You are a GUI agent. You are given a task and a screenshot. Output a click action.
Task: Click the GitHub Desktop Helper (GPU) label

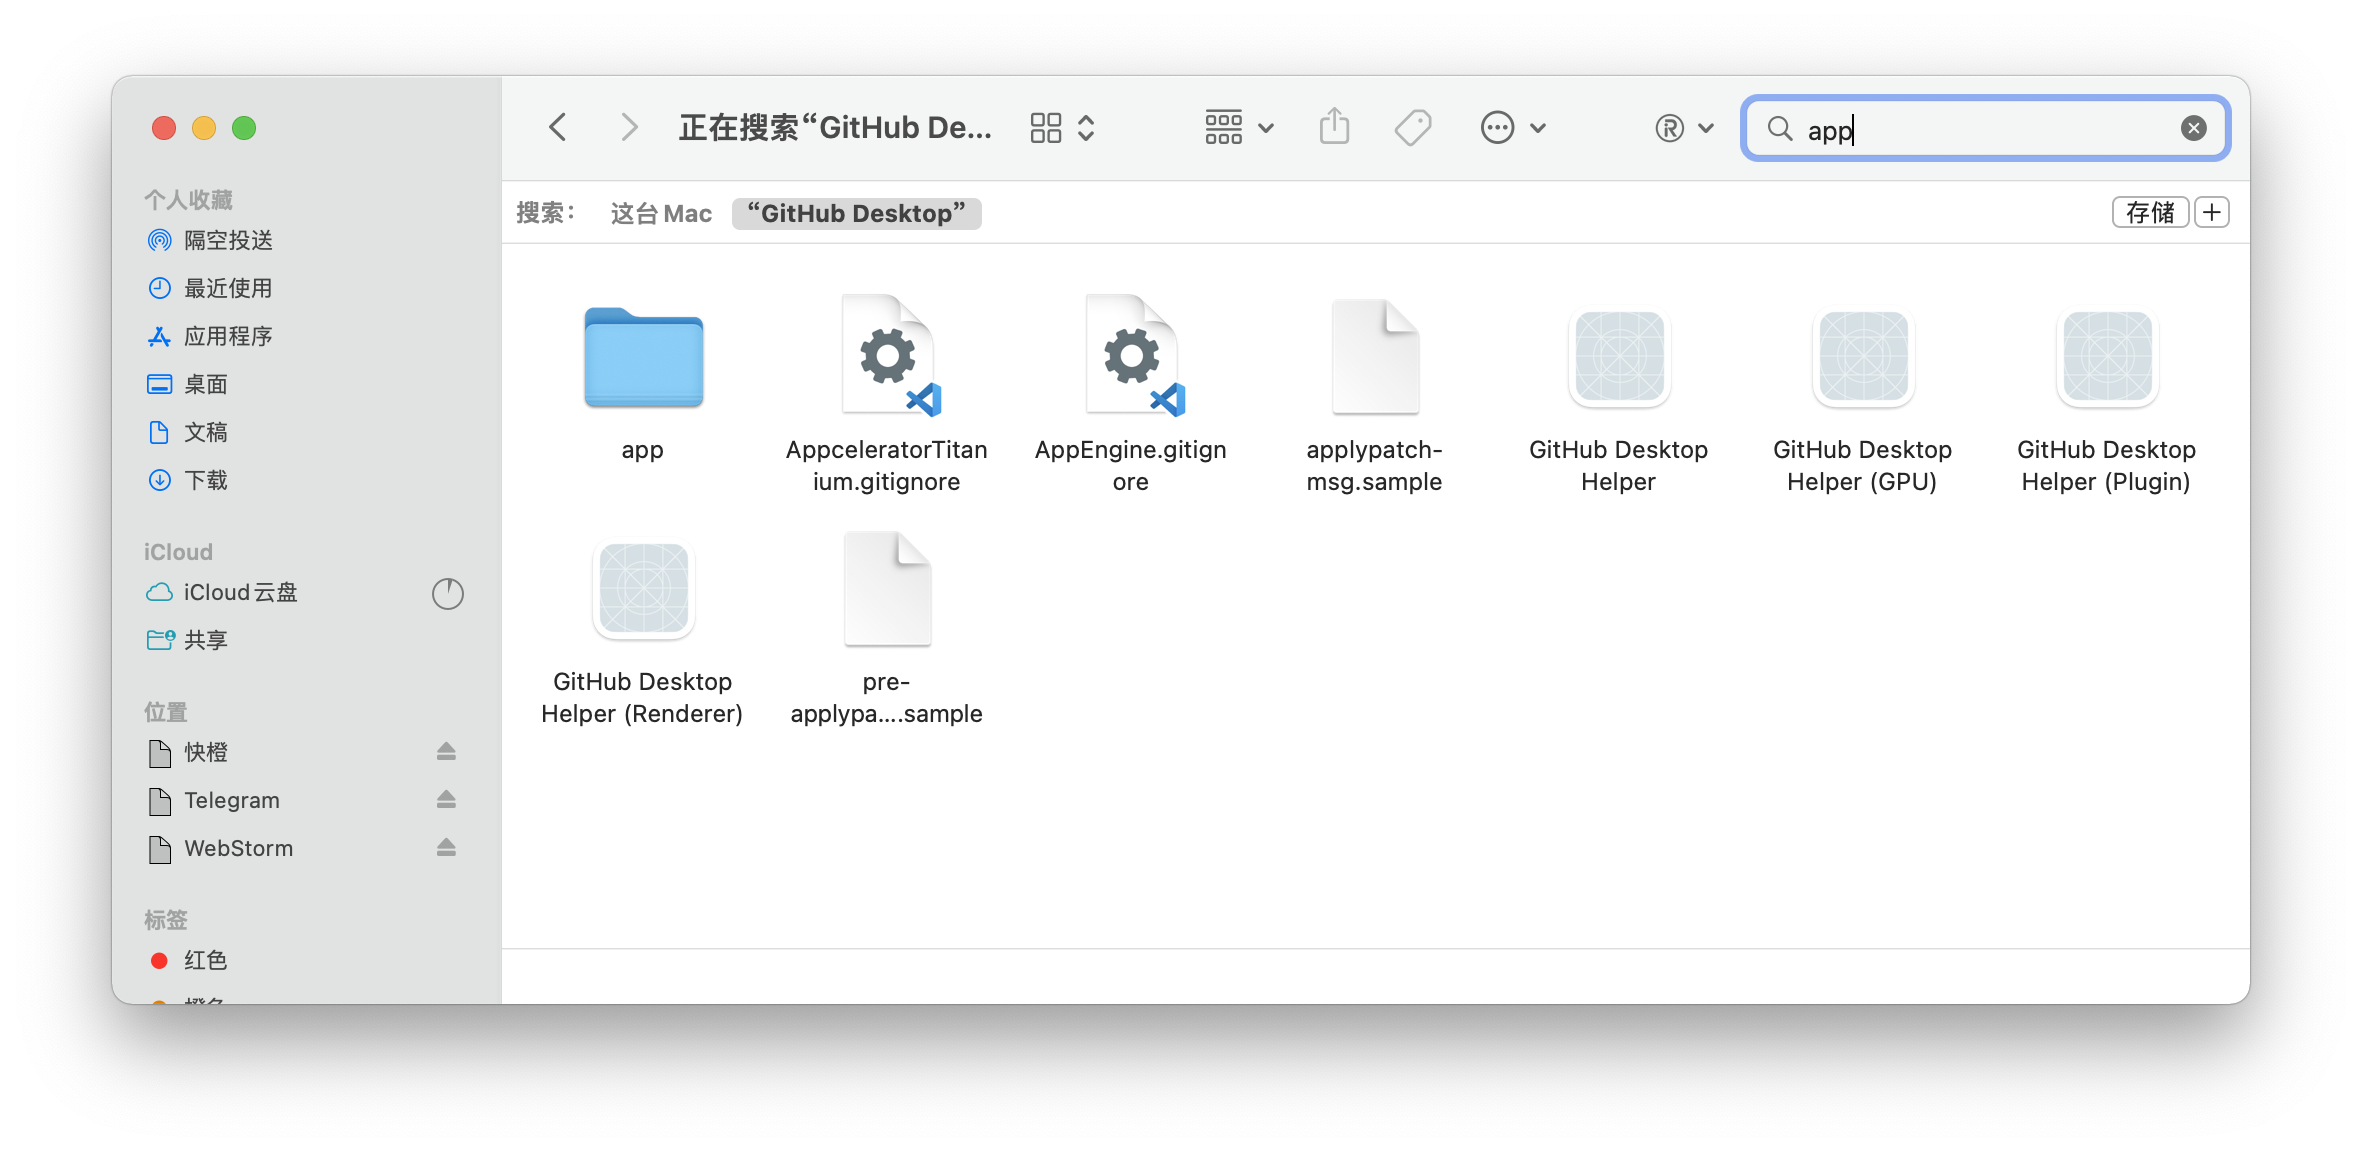click(1863, 466)
